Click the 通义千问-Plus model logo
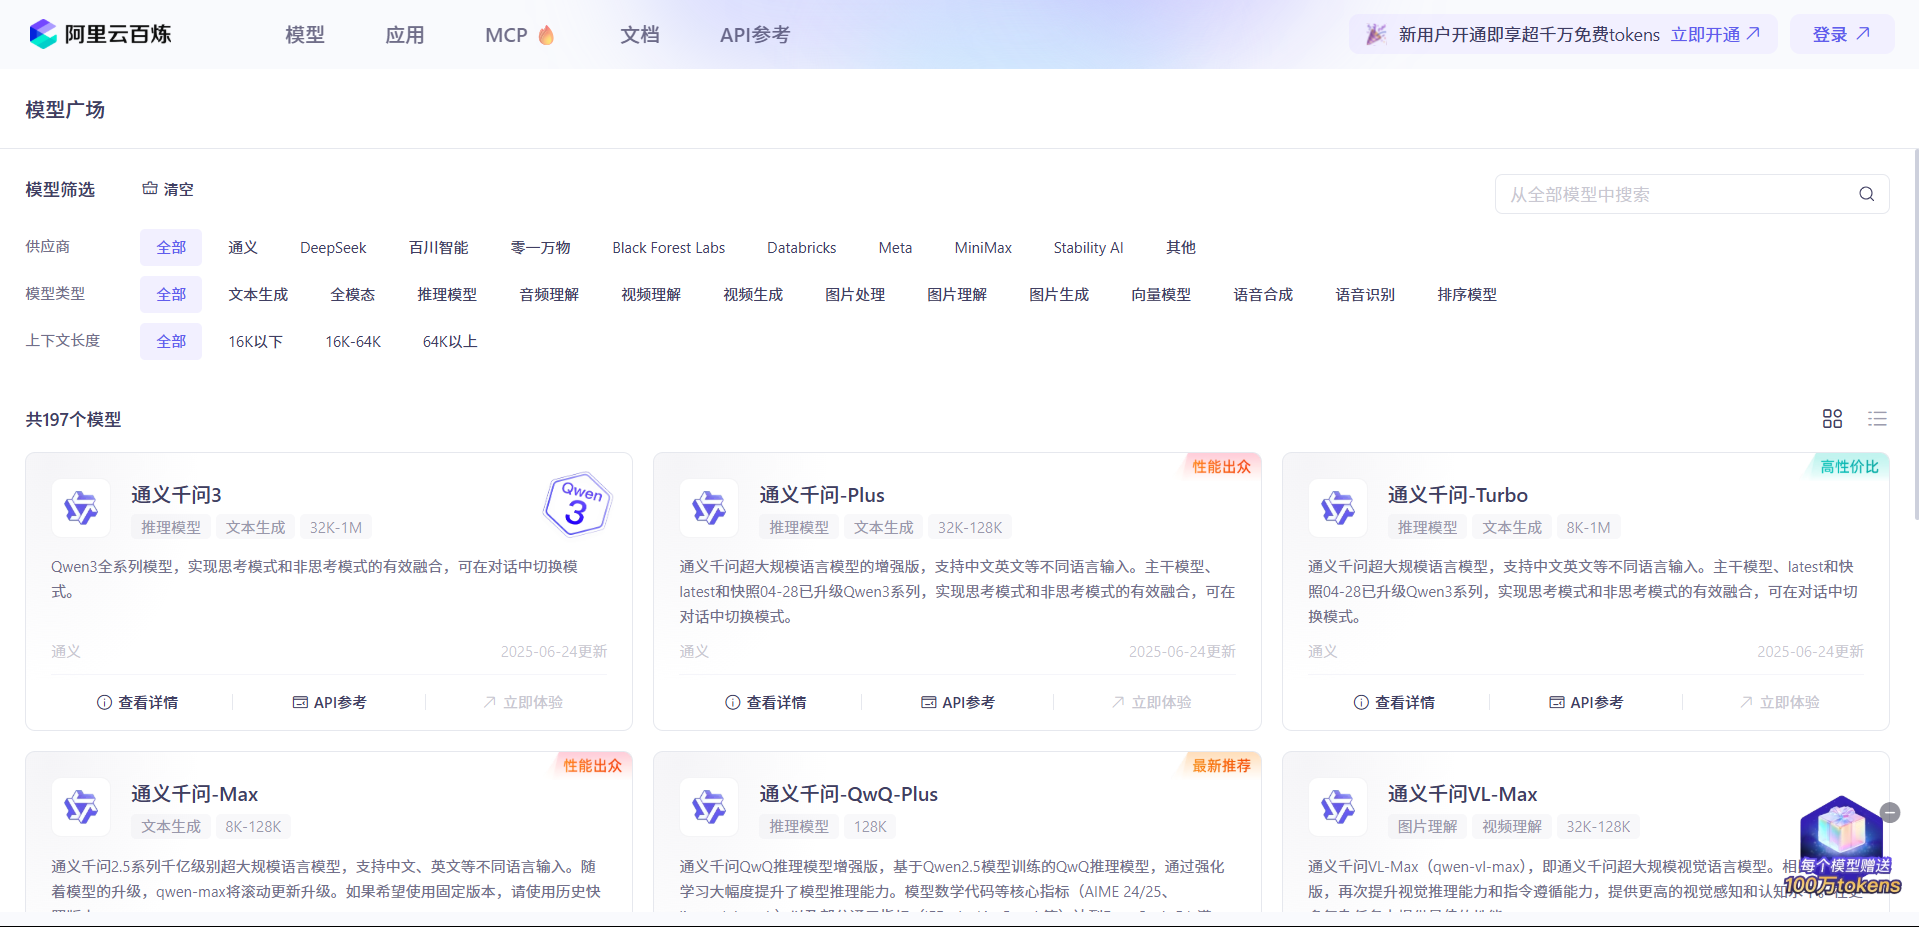 coord(709,508)
